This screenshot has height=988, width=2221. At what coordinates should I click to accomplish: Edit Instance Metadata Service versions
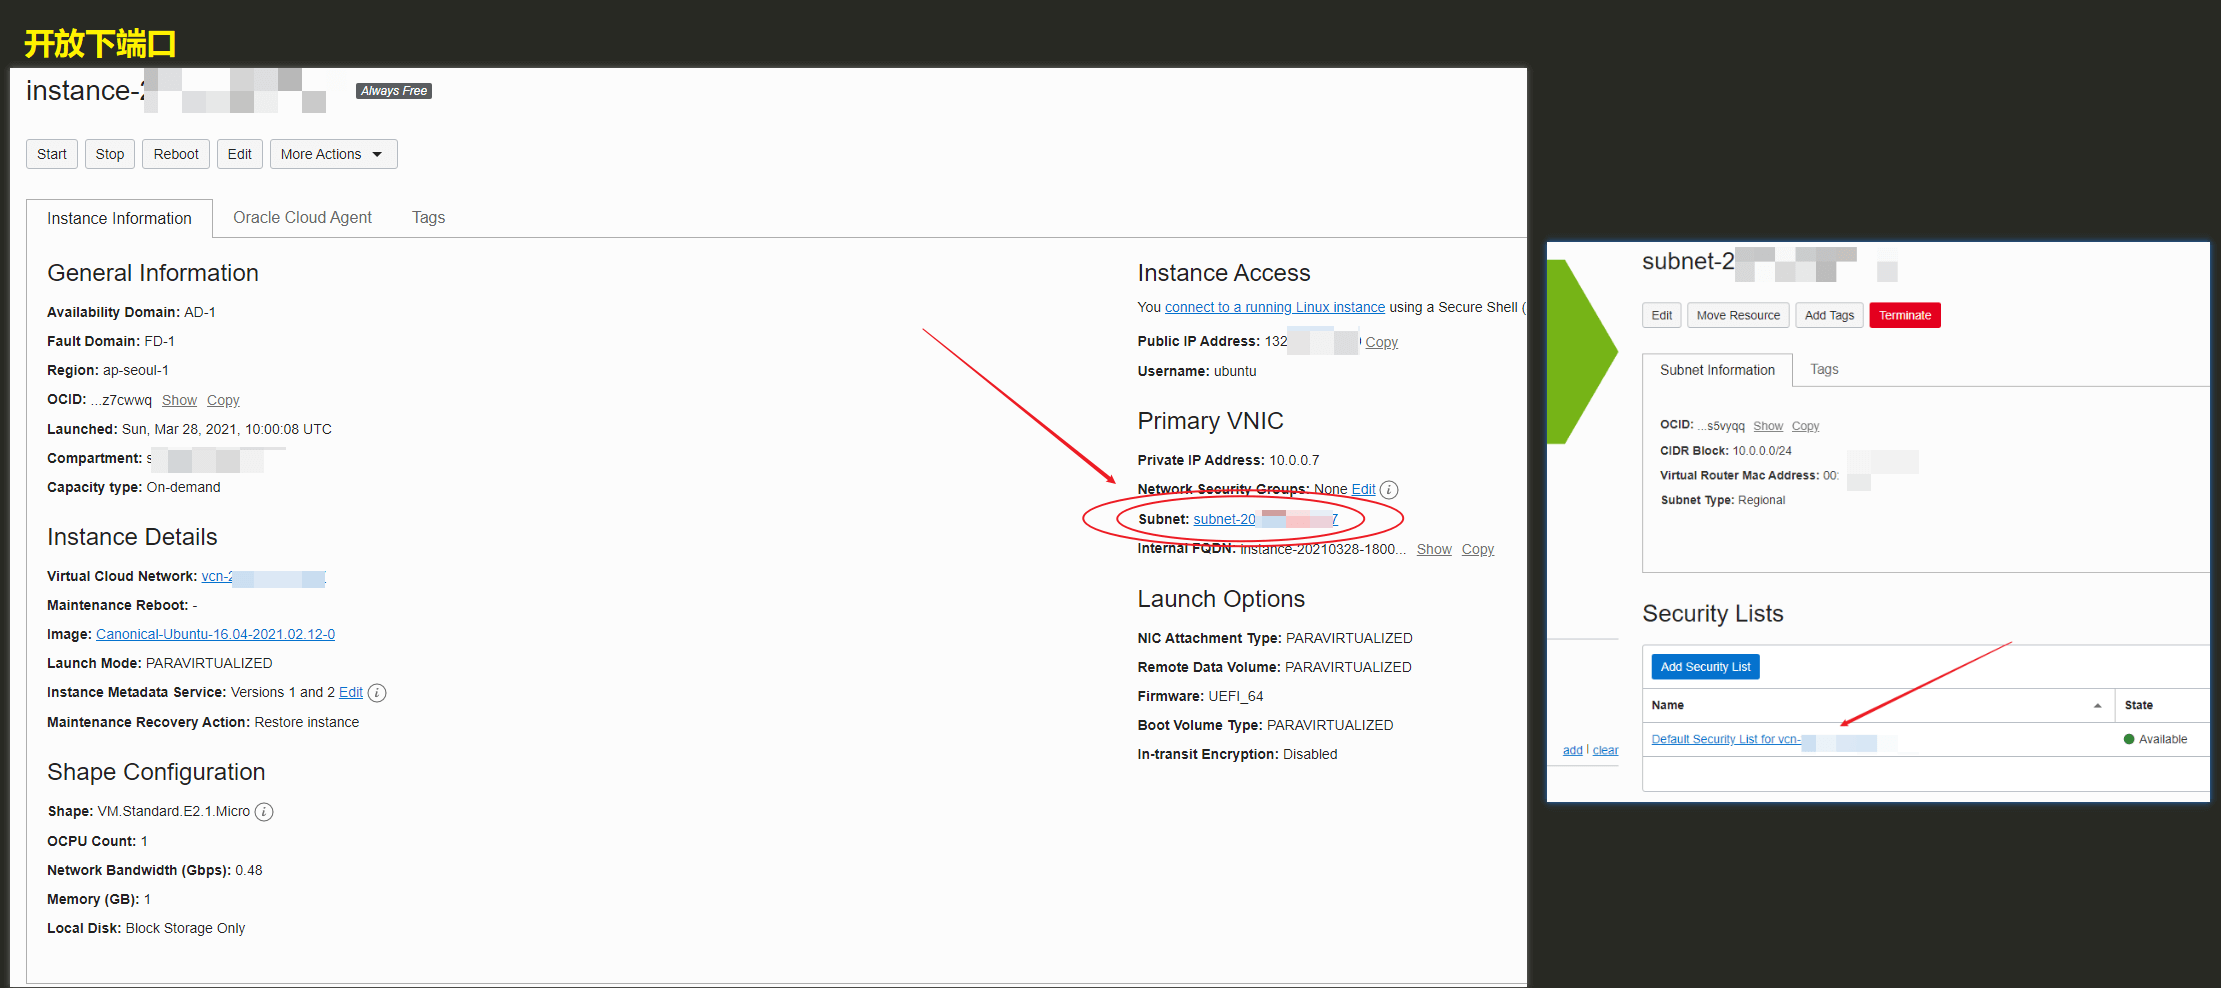(x=351, y=693)
